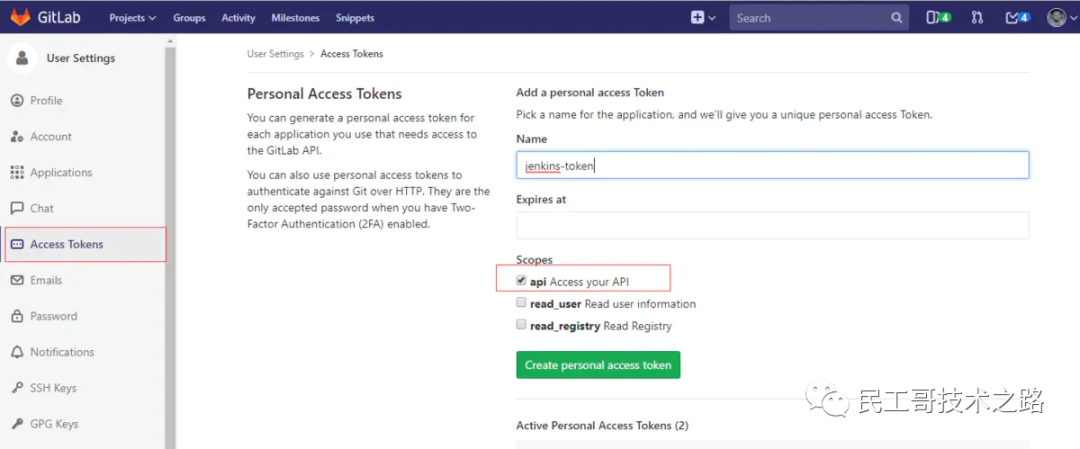The height and width of the screenshot is (449, 1080).
Task: Open the user avatar dropdown
Action: click(1061, 18)
